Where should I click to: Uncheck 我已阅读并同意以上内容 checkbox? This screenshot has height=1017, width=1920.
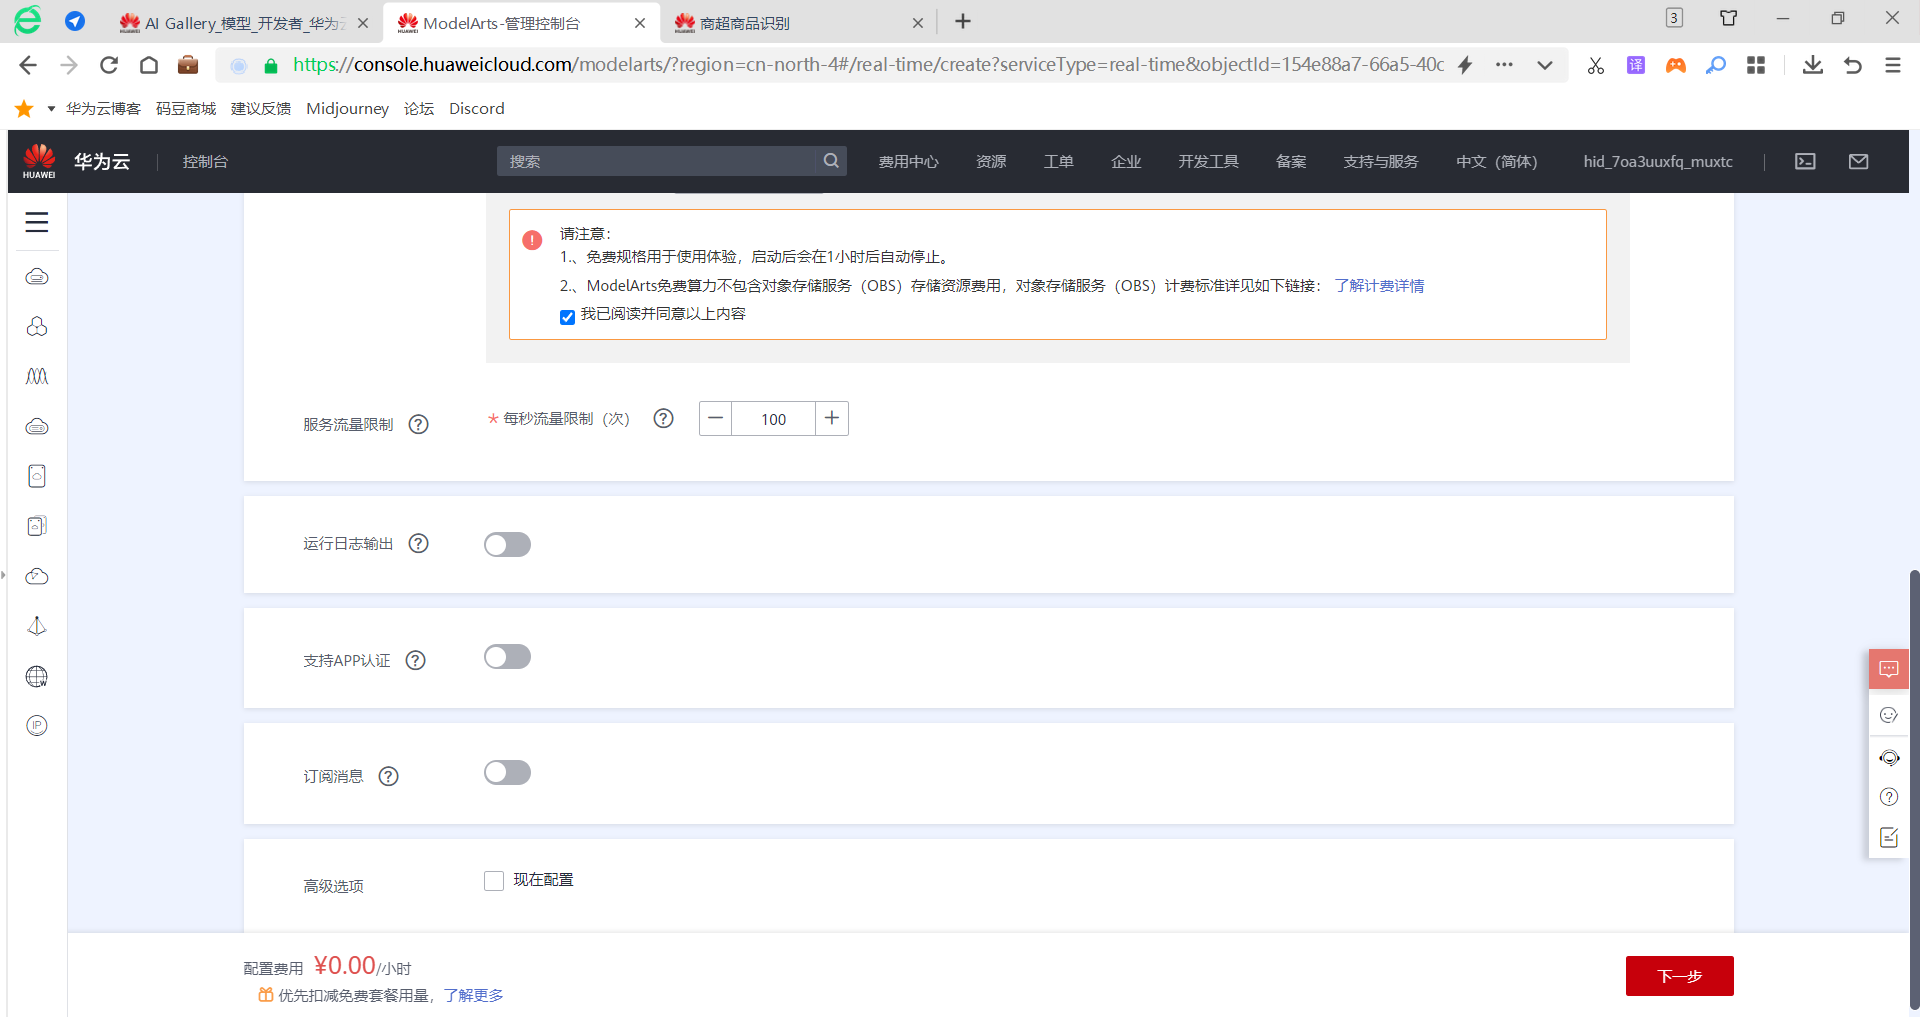point(567,317)
